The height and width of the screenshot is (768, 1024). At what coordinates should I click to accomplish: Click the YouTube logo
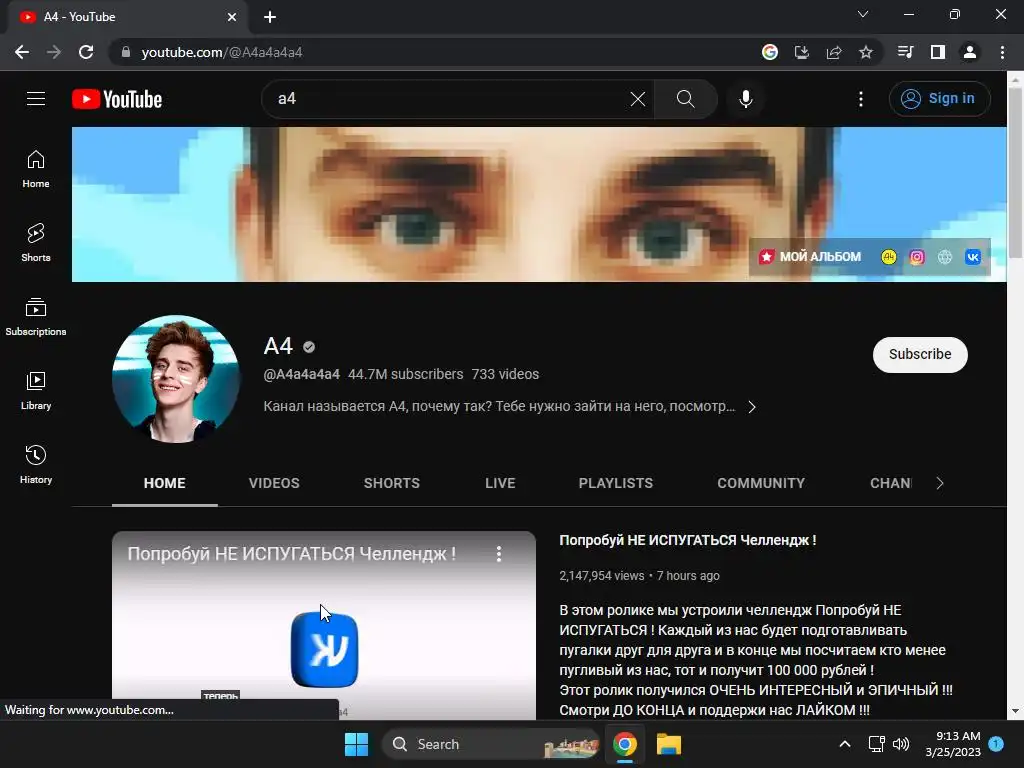[x=117, y=99]
